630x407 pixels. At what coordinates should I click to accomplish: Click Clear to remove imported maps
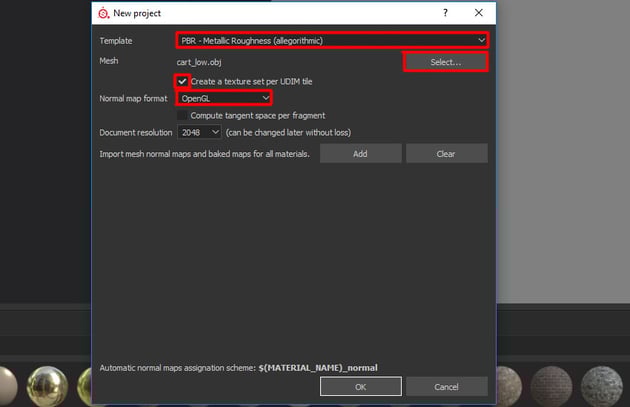446,153
